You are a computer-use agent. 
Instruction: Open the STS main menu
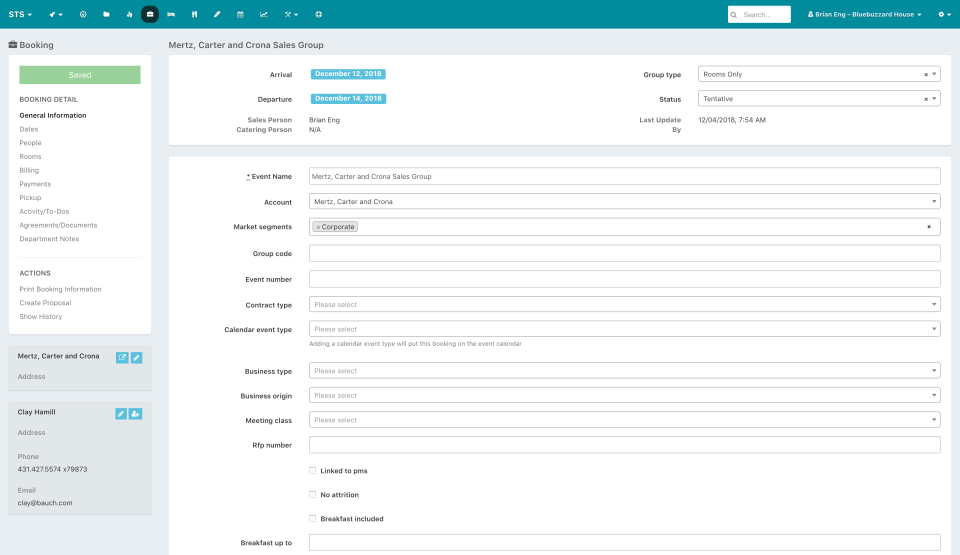click(x=20, y=14)
